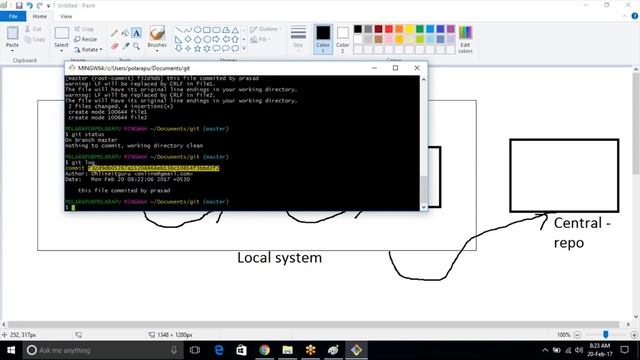Select the Color 2 background box
Viewport: 640px width, 360px height.
coord(342,39)
